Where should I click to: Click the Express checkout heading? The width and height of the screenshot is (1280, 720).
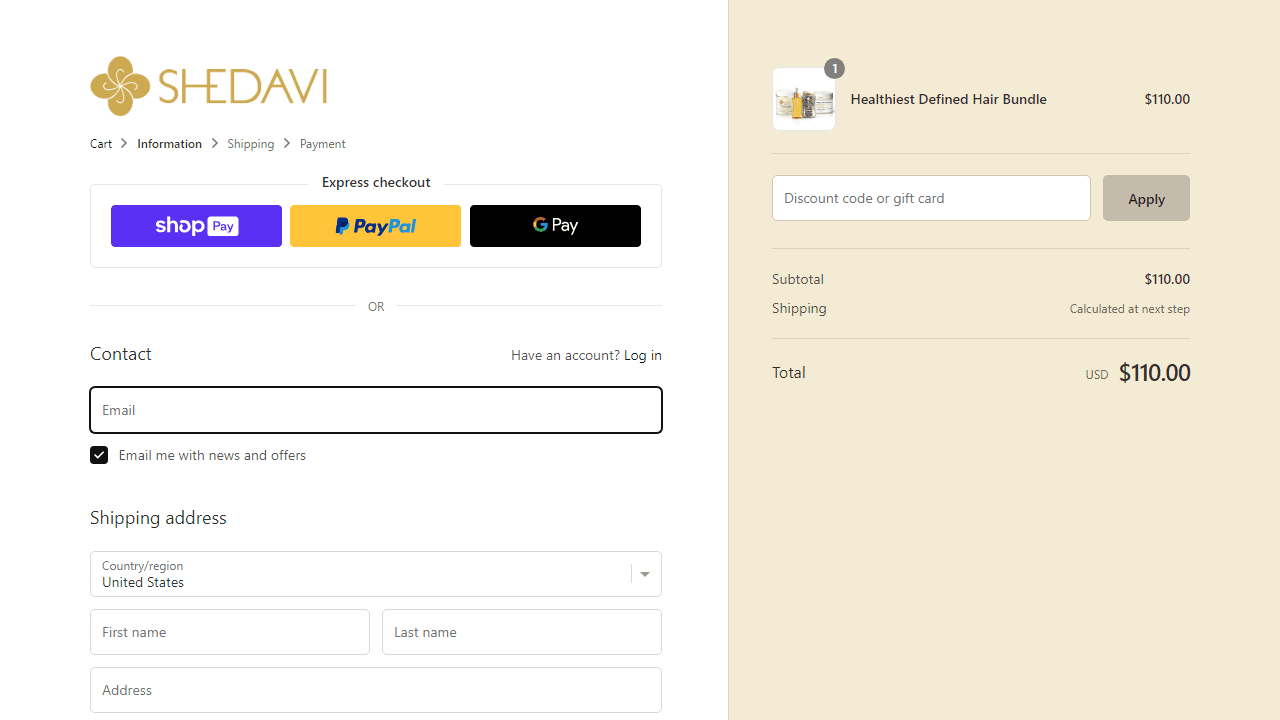pos(376,182)
